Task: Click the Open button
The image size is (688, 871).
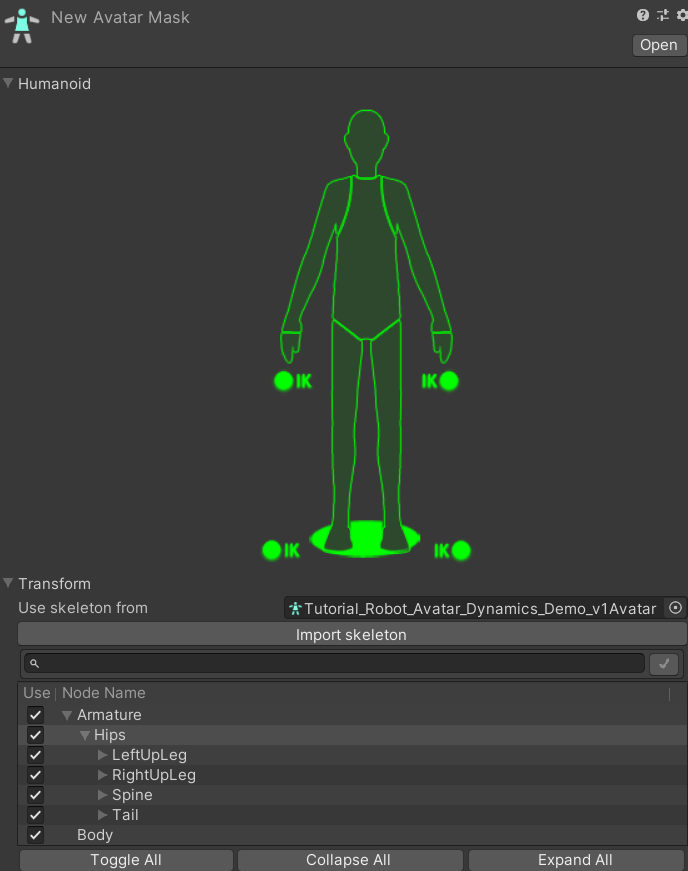Action: [659, 45]
